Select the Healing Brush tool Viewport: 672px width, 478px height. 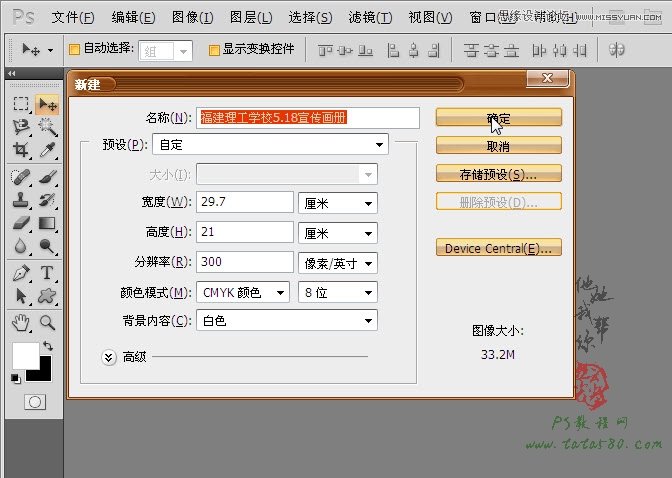click(x=21, y=177)
